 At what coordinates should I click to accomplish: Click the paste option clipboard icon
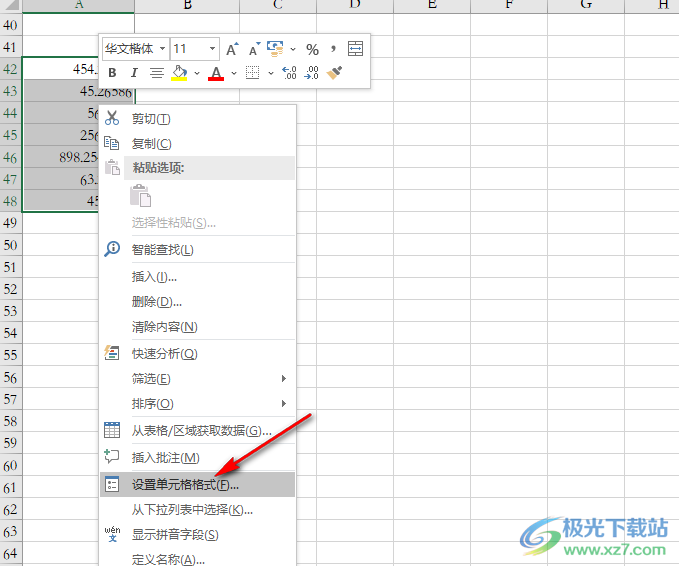[x=140, y=196]
